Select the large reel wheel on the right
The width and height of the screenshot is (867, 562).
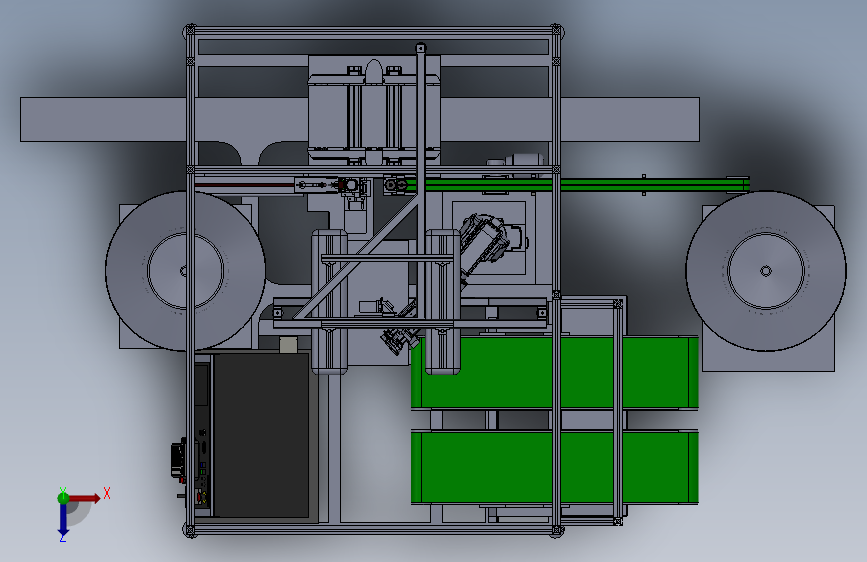pyautogui.click(x=766, y=271)
